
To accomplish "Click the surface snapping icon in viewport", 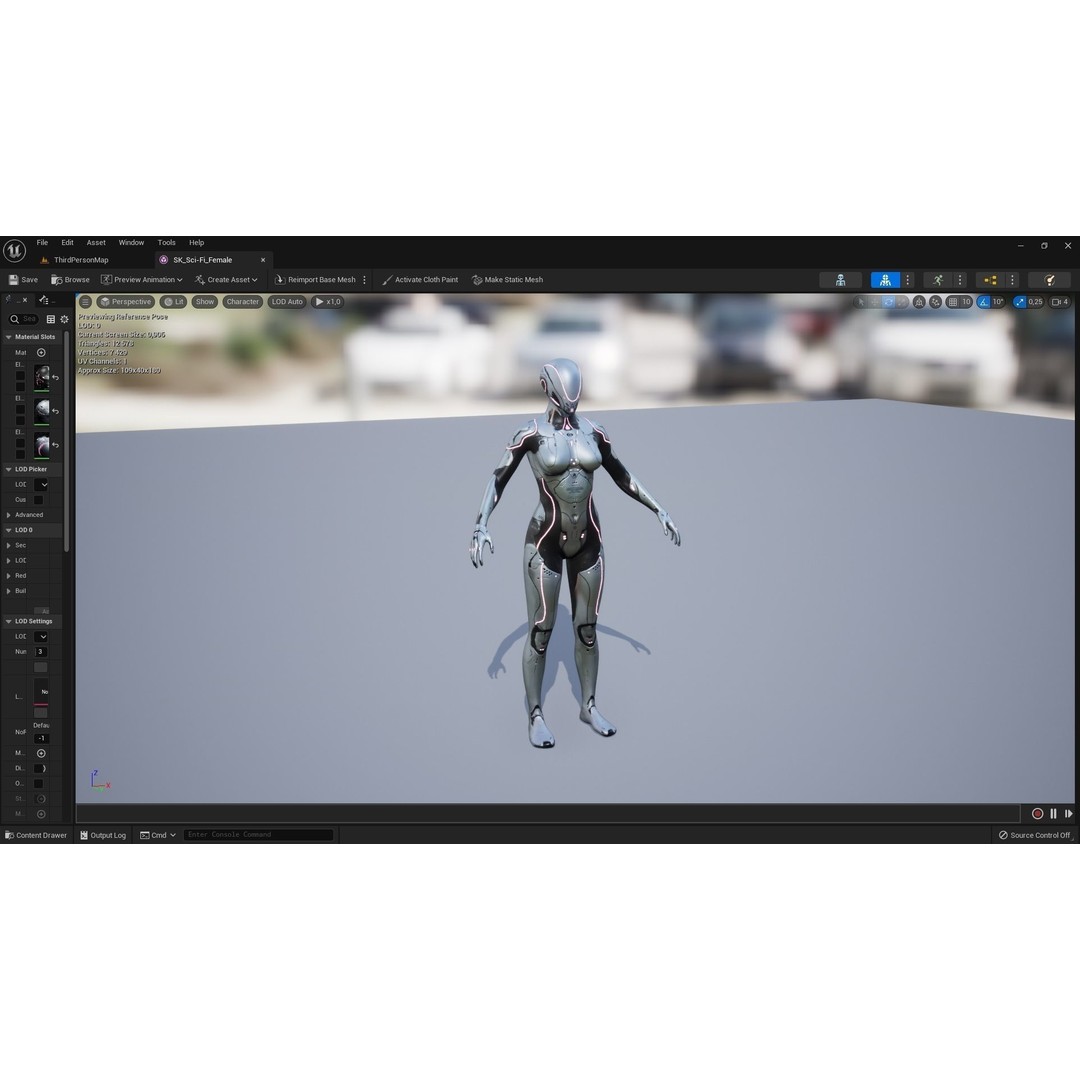I will [x=935, y=302].
